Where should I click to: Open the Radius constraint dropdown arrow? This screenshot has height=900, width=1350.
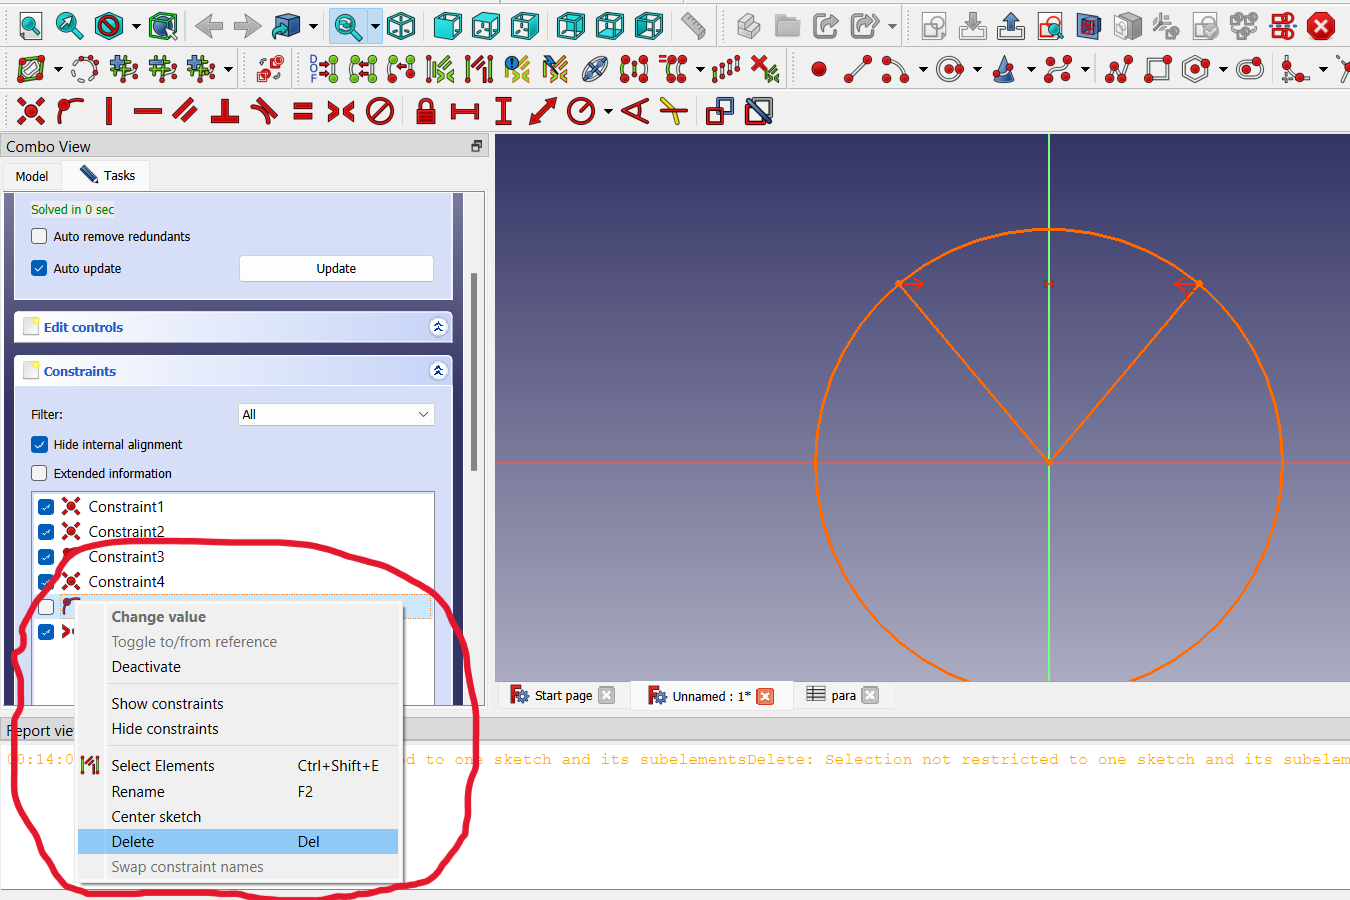(608, 110)
